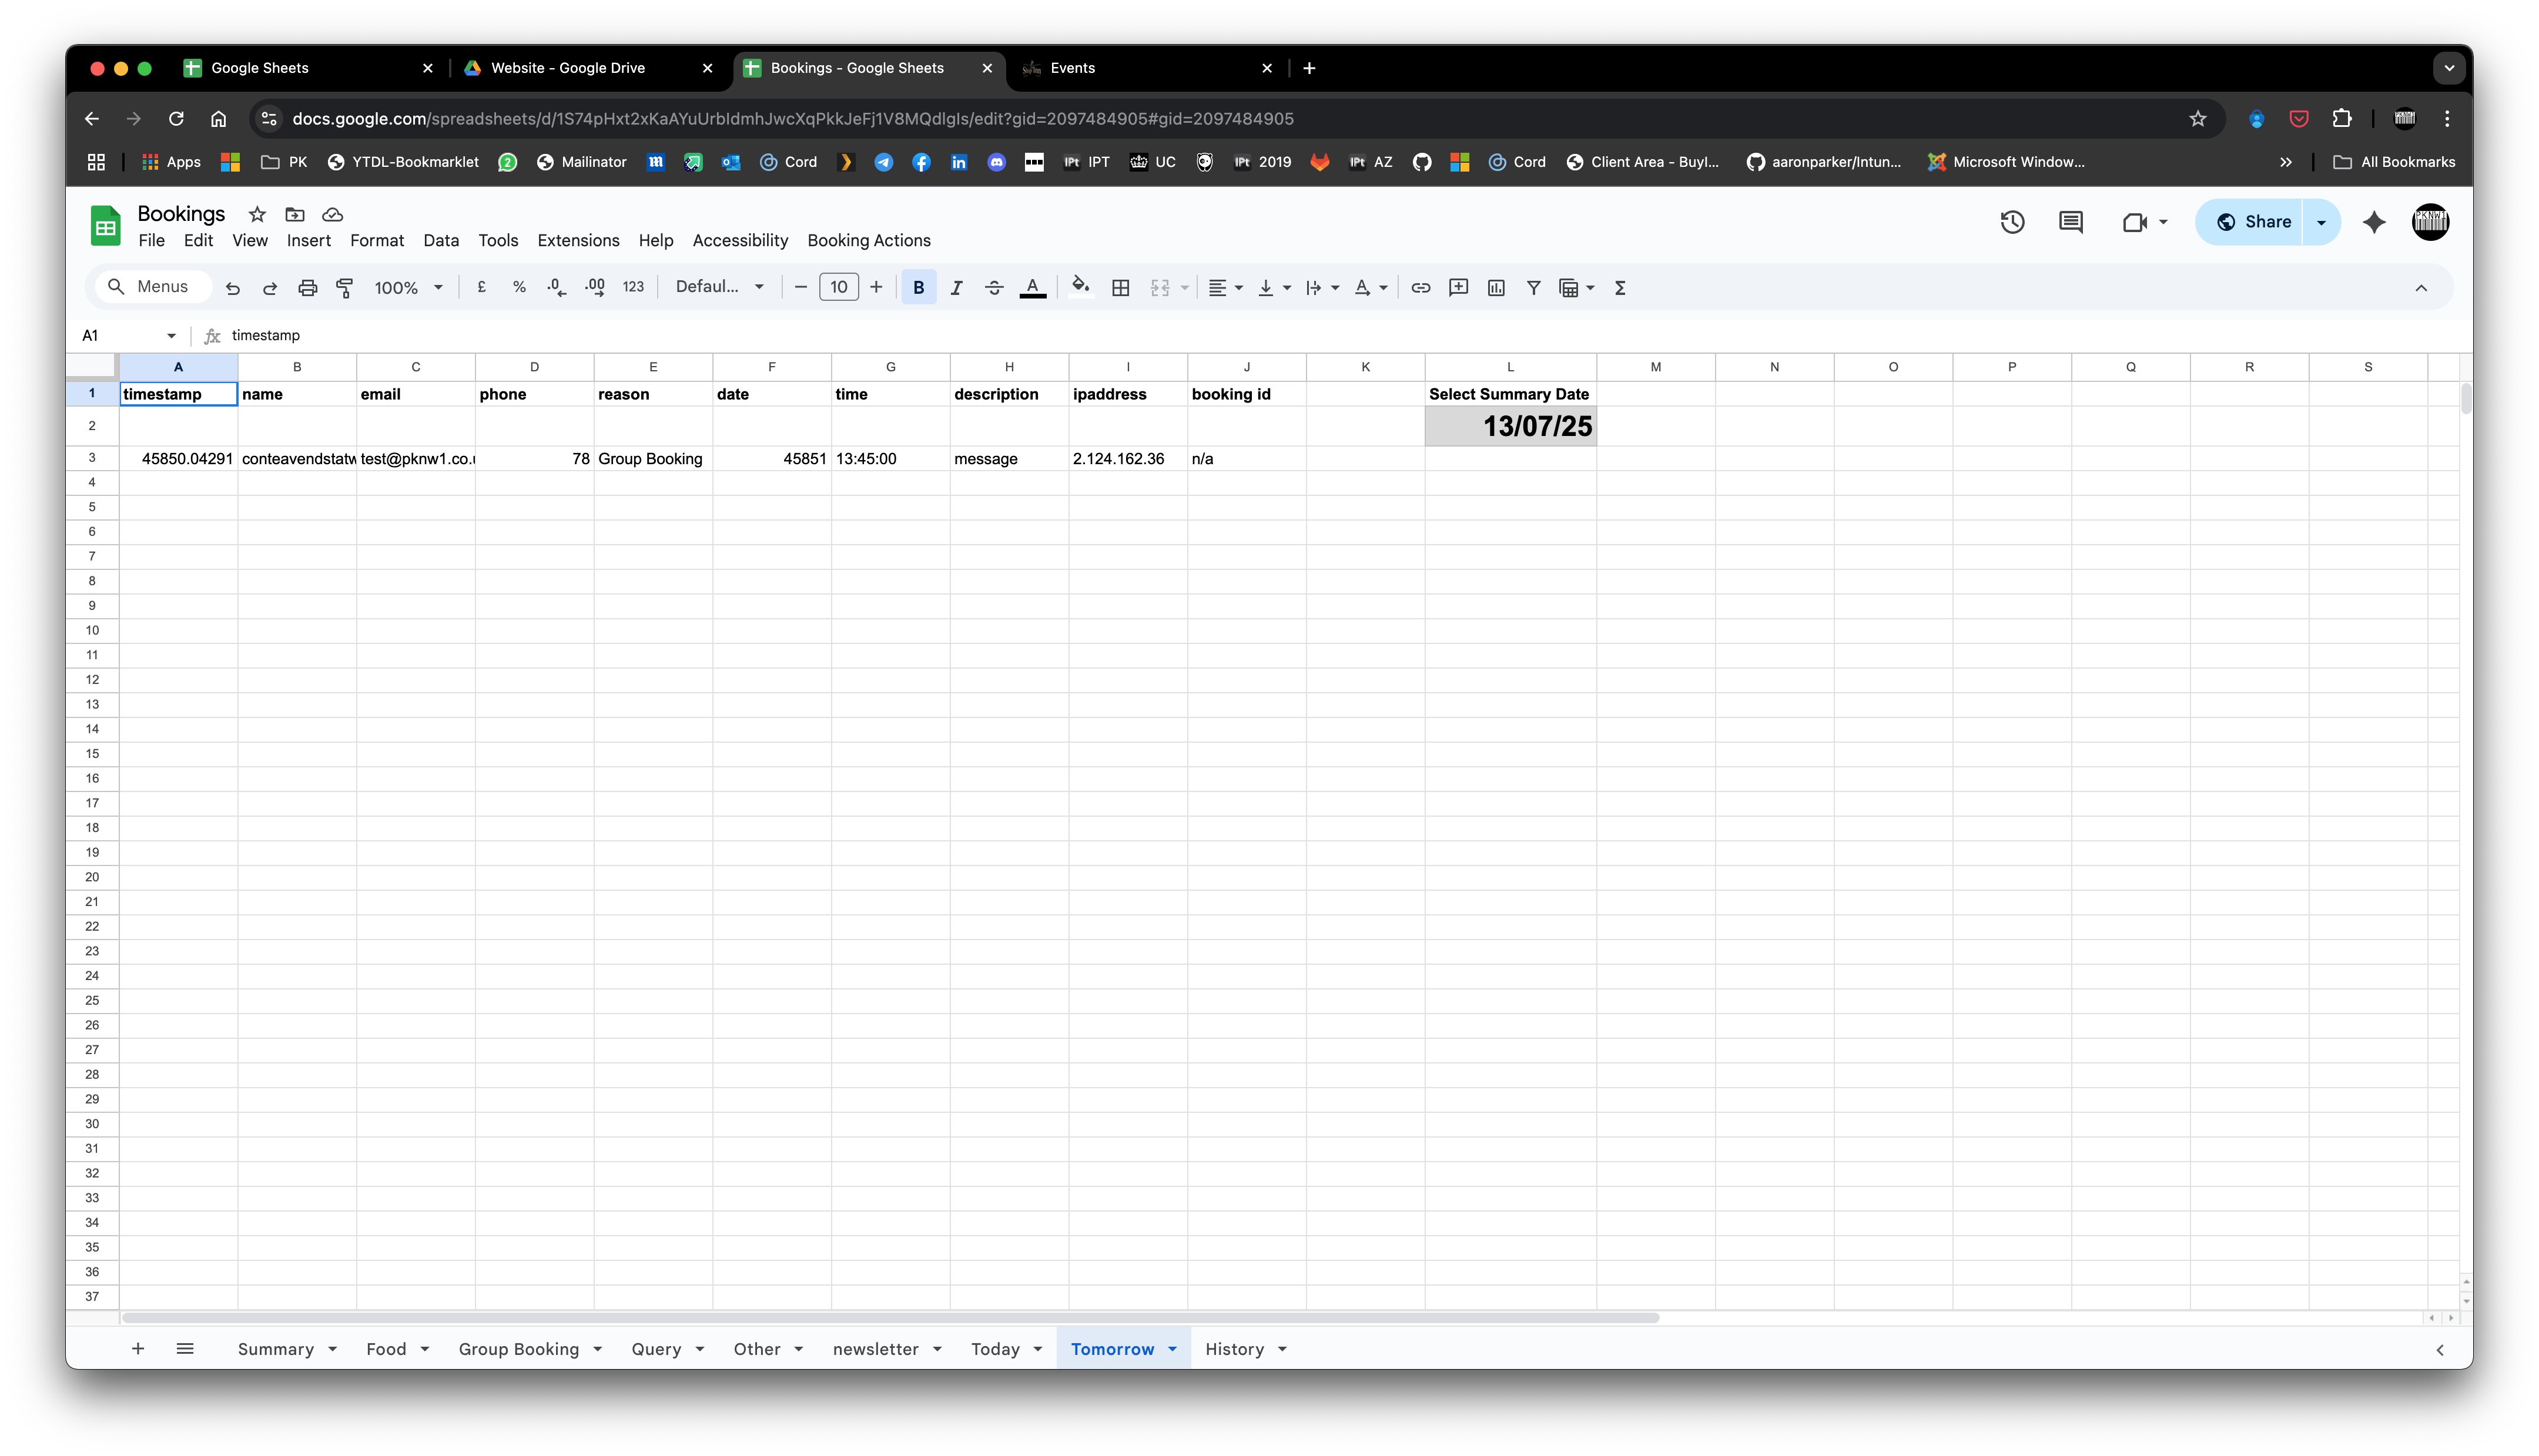Switch to Website - Google Drive browser tab

coord(568,68)
